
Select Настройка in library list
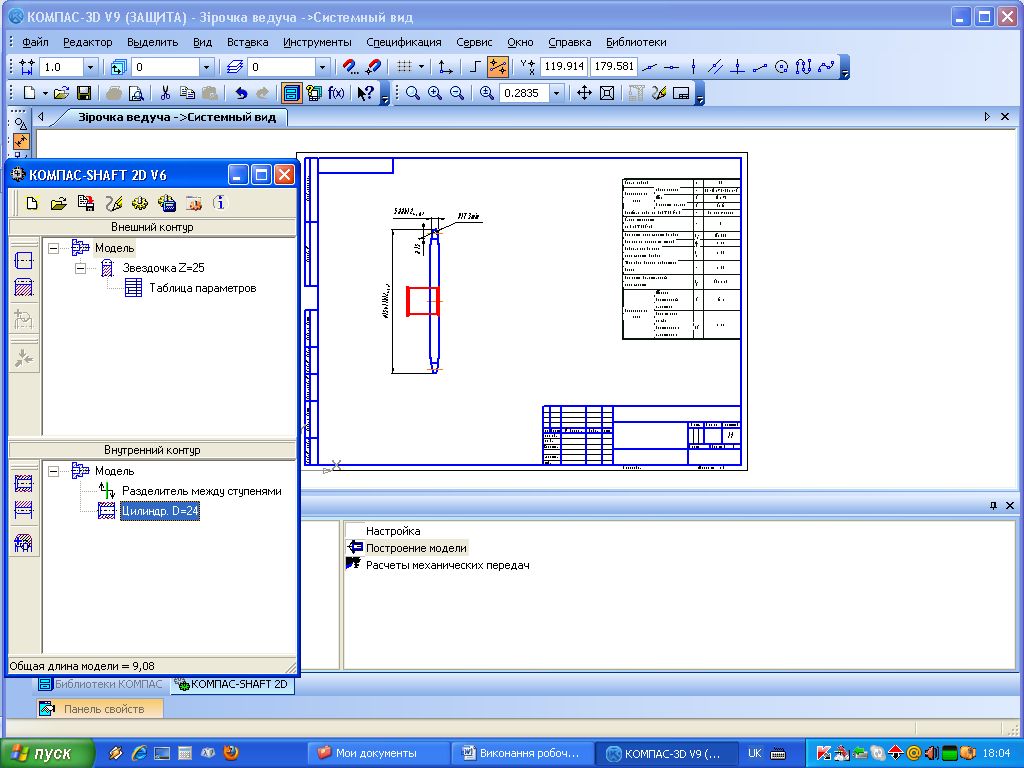point(392,531)
